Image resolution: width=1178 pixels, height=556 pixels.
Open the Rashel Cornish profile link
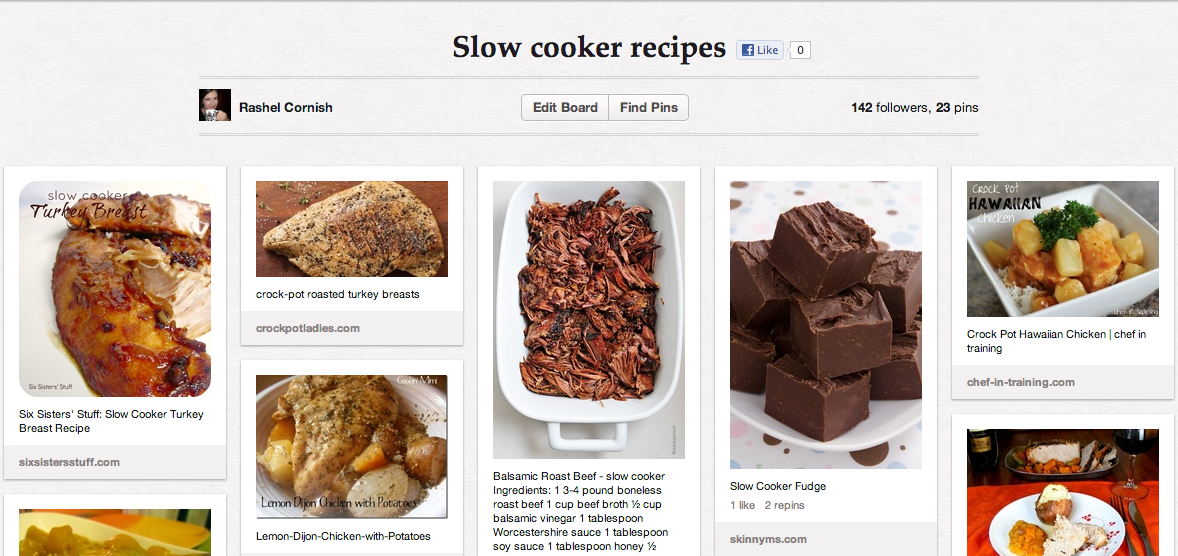(285, 107)
